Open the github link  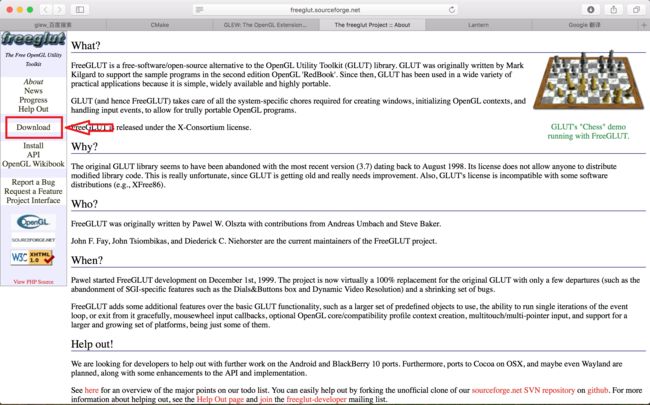click(x=597, y=390)
